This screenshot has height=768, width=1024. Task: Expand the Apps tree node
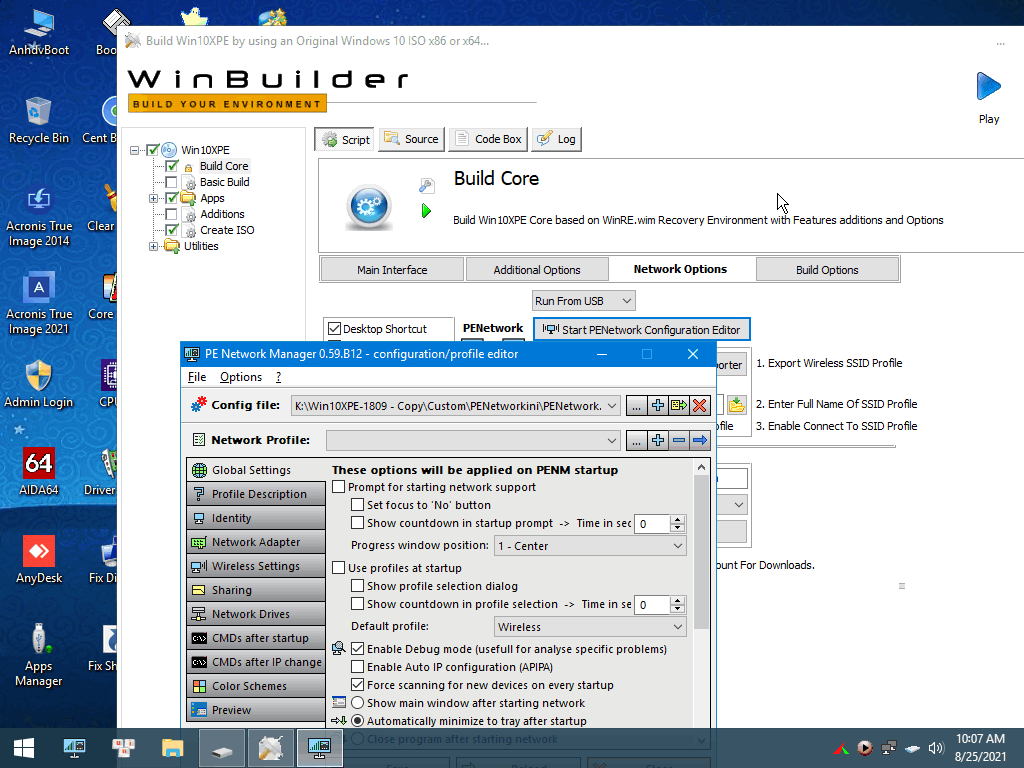(x=153, y=198)
